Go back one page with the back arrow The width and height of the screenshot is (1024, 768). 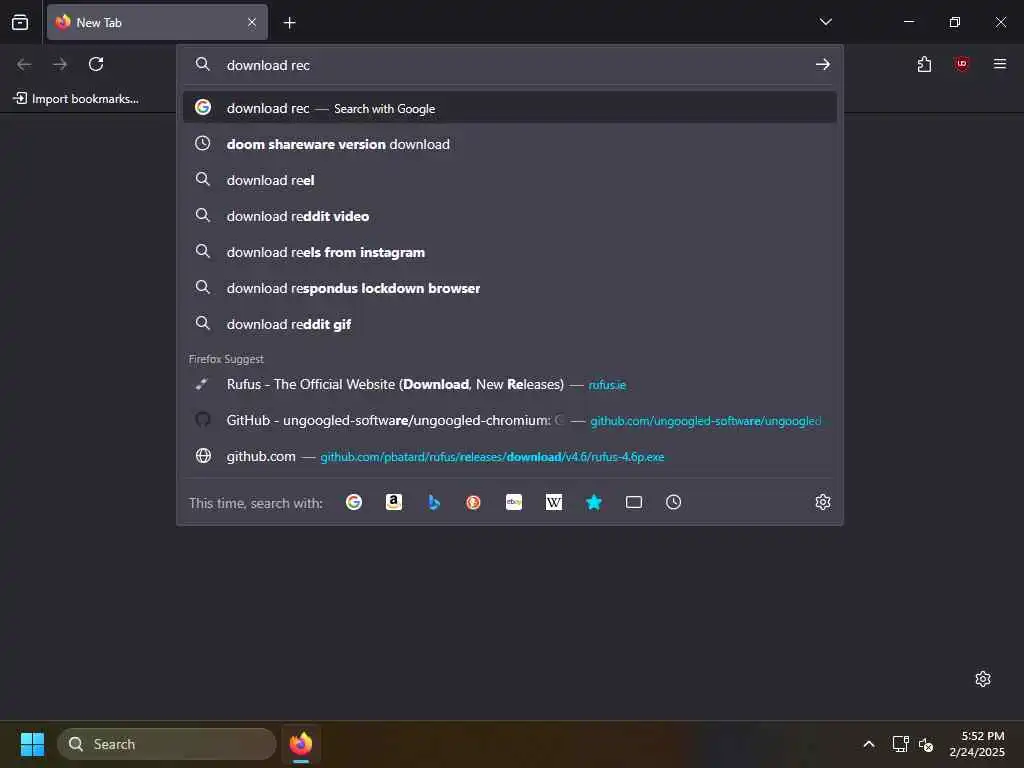point(24,64)
